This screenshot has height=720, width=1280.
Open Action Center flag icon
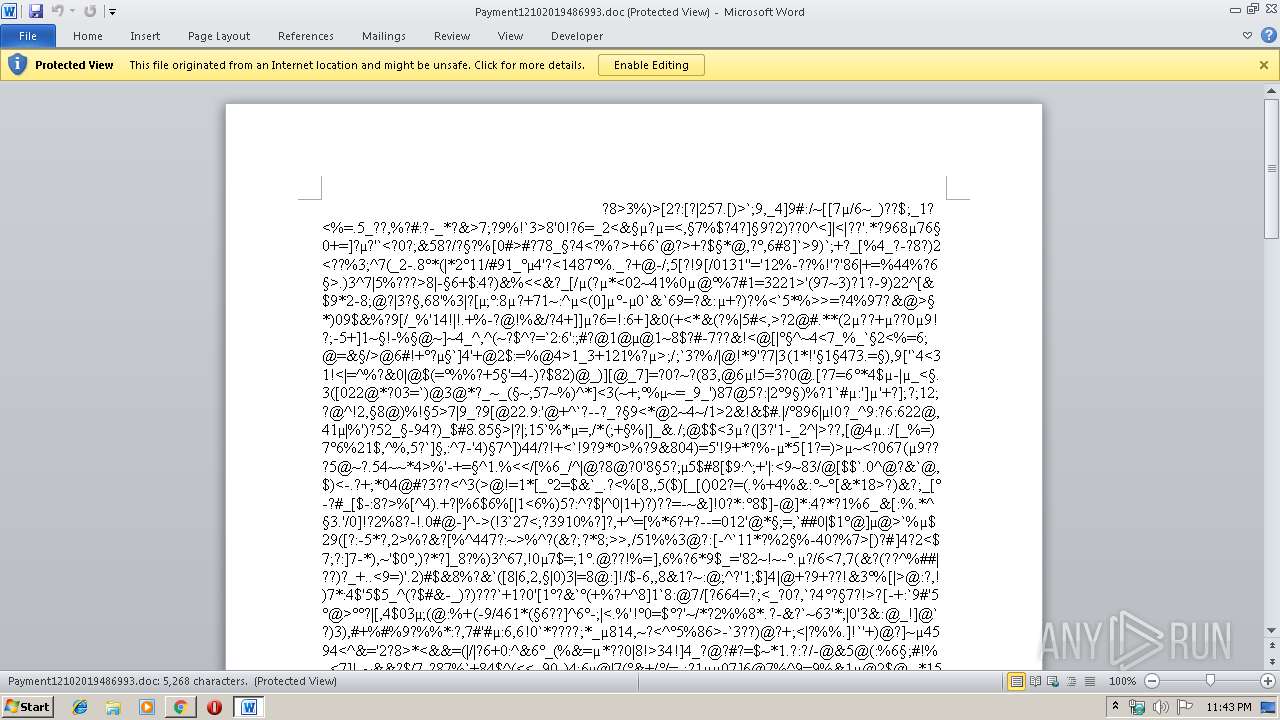pos(1185,707)
